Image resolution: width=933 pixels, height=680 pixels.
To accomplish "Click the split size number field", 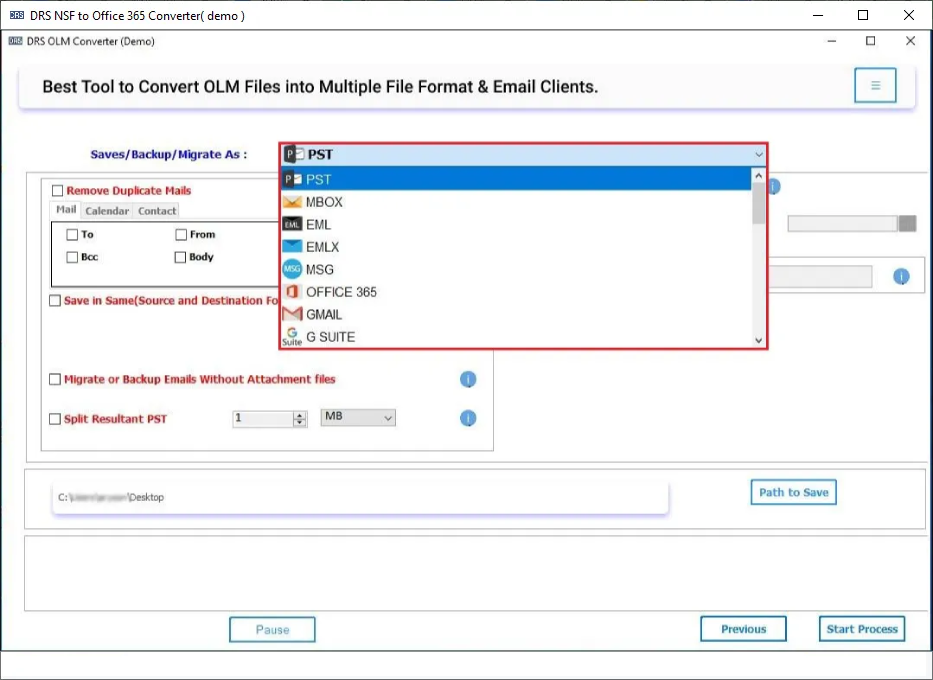I will point(263,418).
